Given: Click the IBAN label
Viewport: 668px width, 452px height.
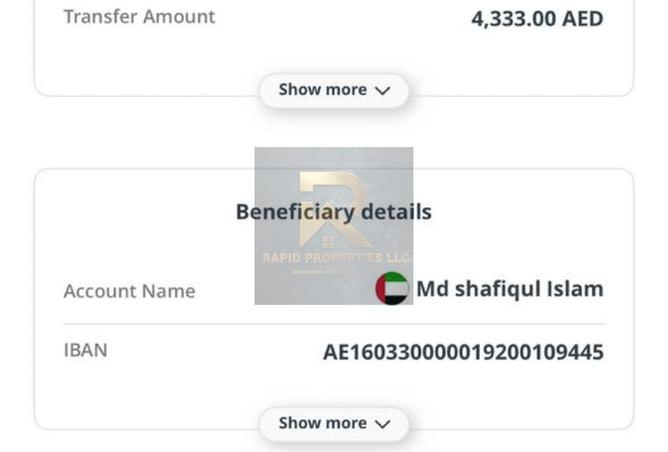Looking at the screenshot, I should click(85, 350).
